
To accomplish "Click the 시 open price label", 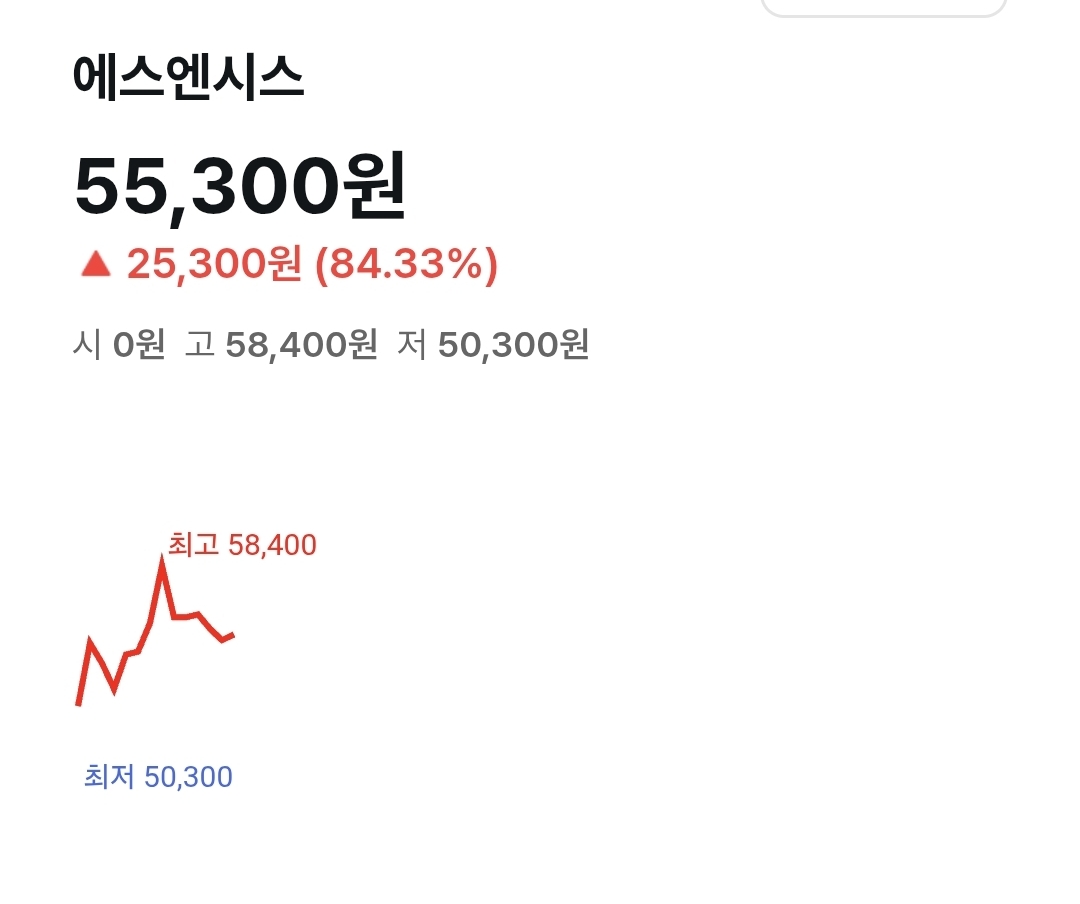I will tap(86, 345).
